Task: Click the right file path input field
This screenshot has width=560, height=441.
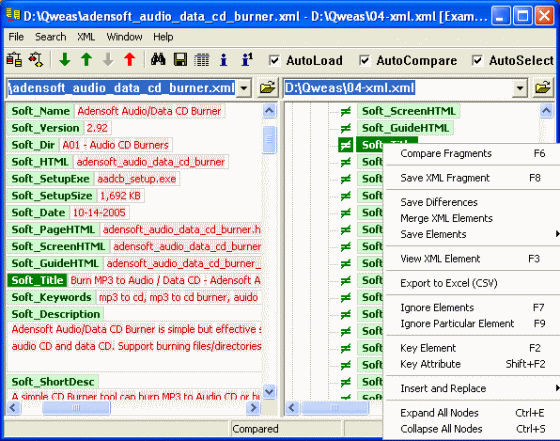Action: pos(398,88)
